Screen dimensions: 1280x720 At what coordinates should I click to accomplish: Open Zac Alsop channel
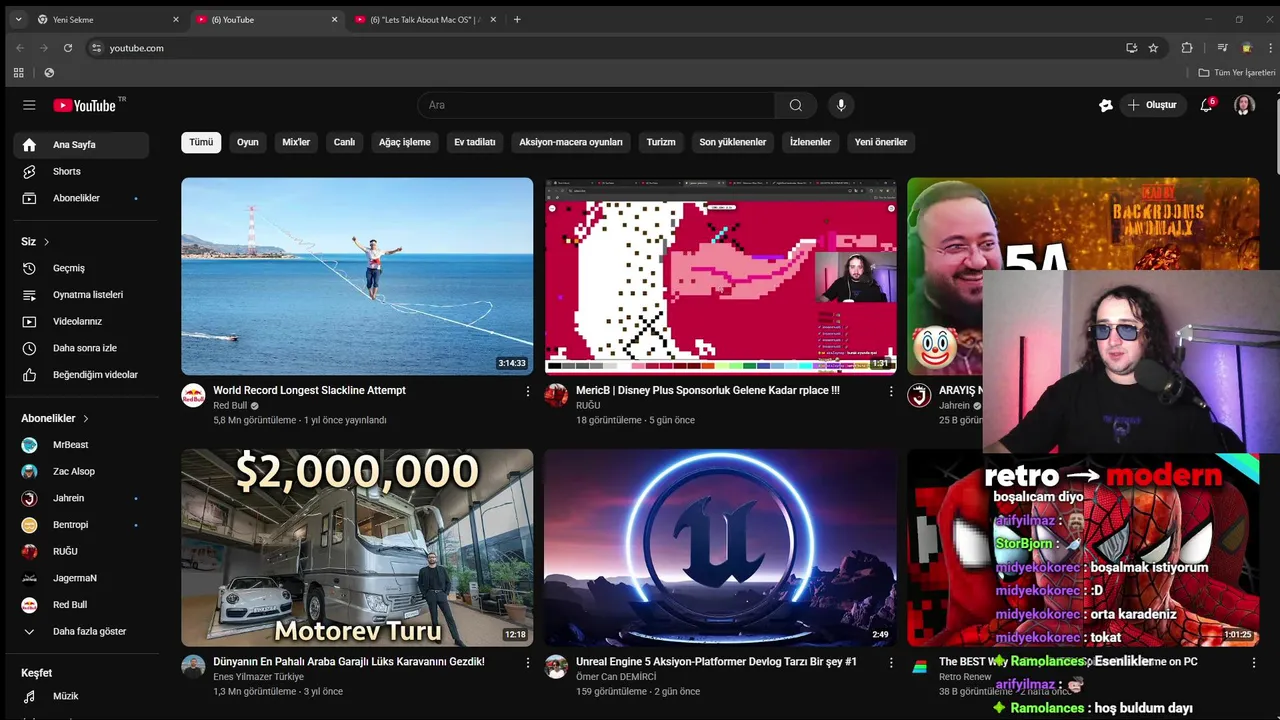[81, 471]
